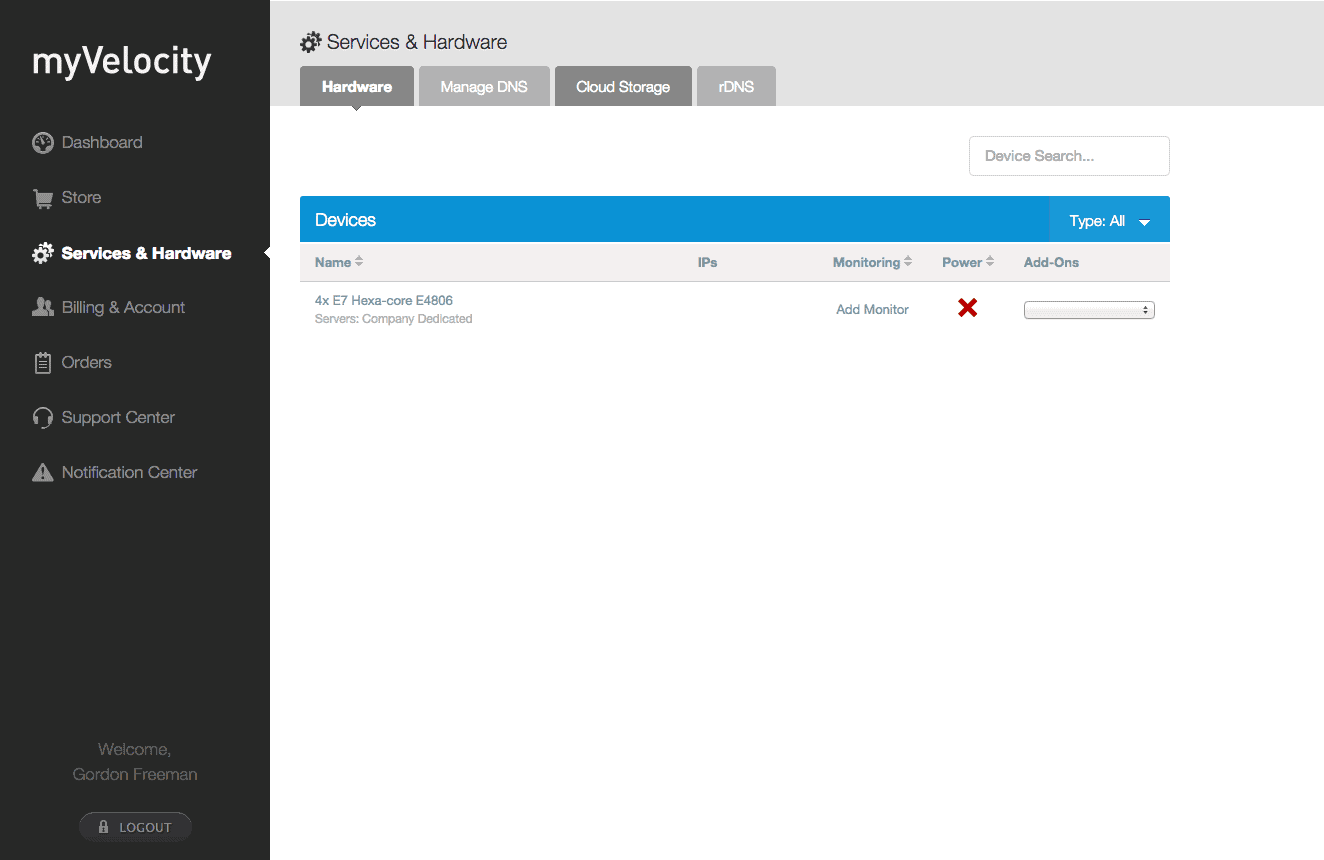Viewport: 1324px width, 860px height.
Task: Click the 'Gordon Freeman' user name text
Action: point(135,774)
